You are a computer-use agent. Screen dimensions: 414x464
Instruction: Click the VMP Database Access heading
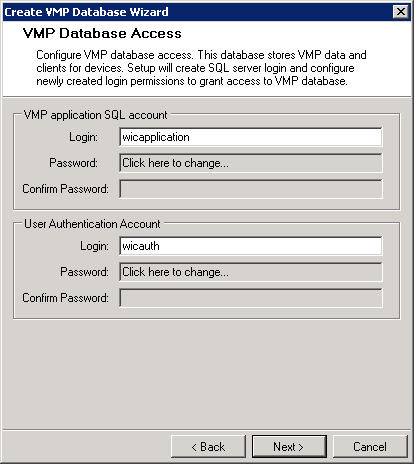coord(102,33)
